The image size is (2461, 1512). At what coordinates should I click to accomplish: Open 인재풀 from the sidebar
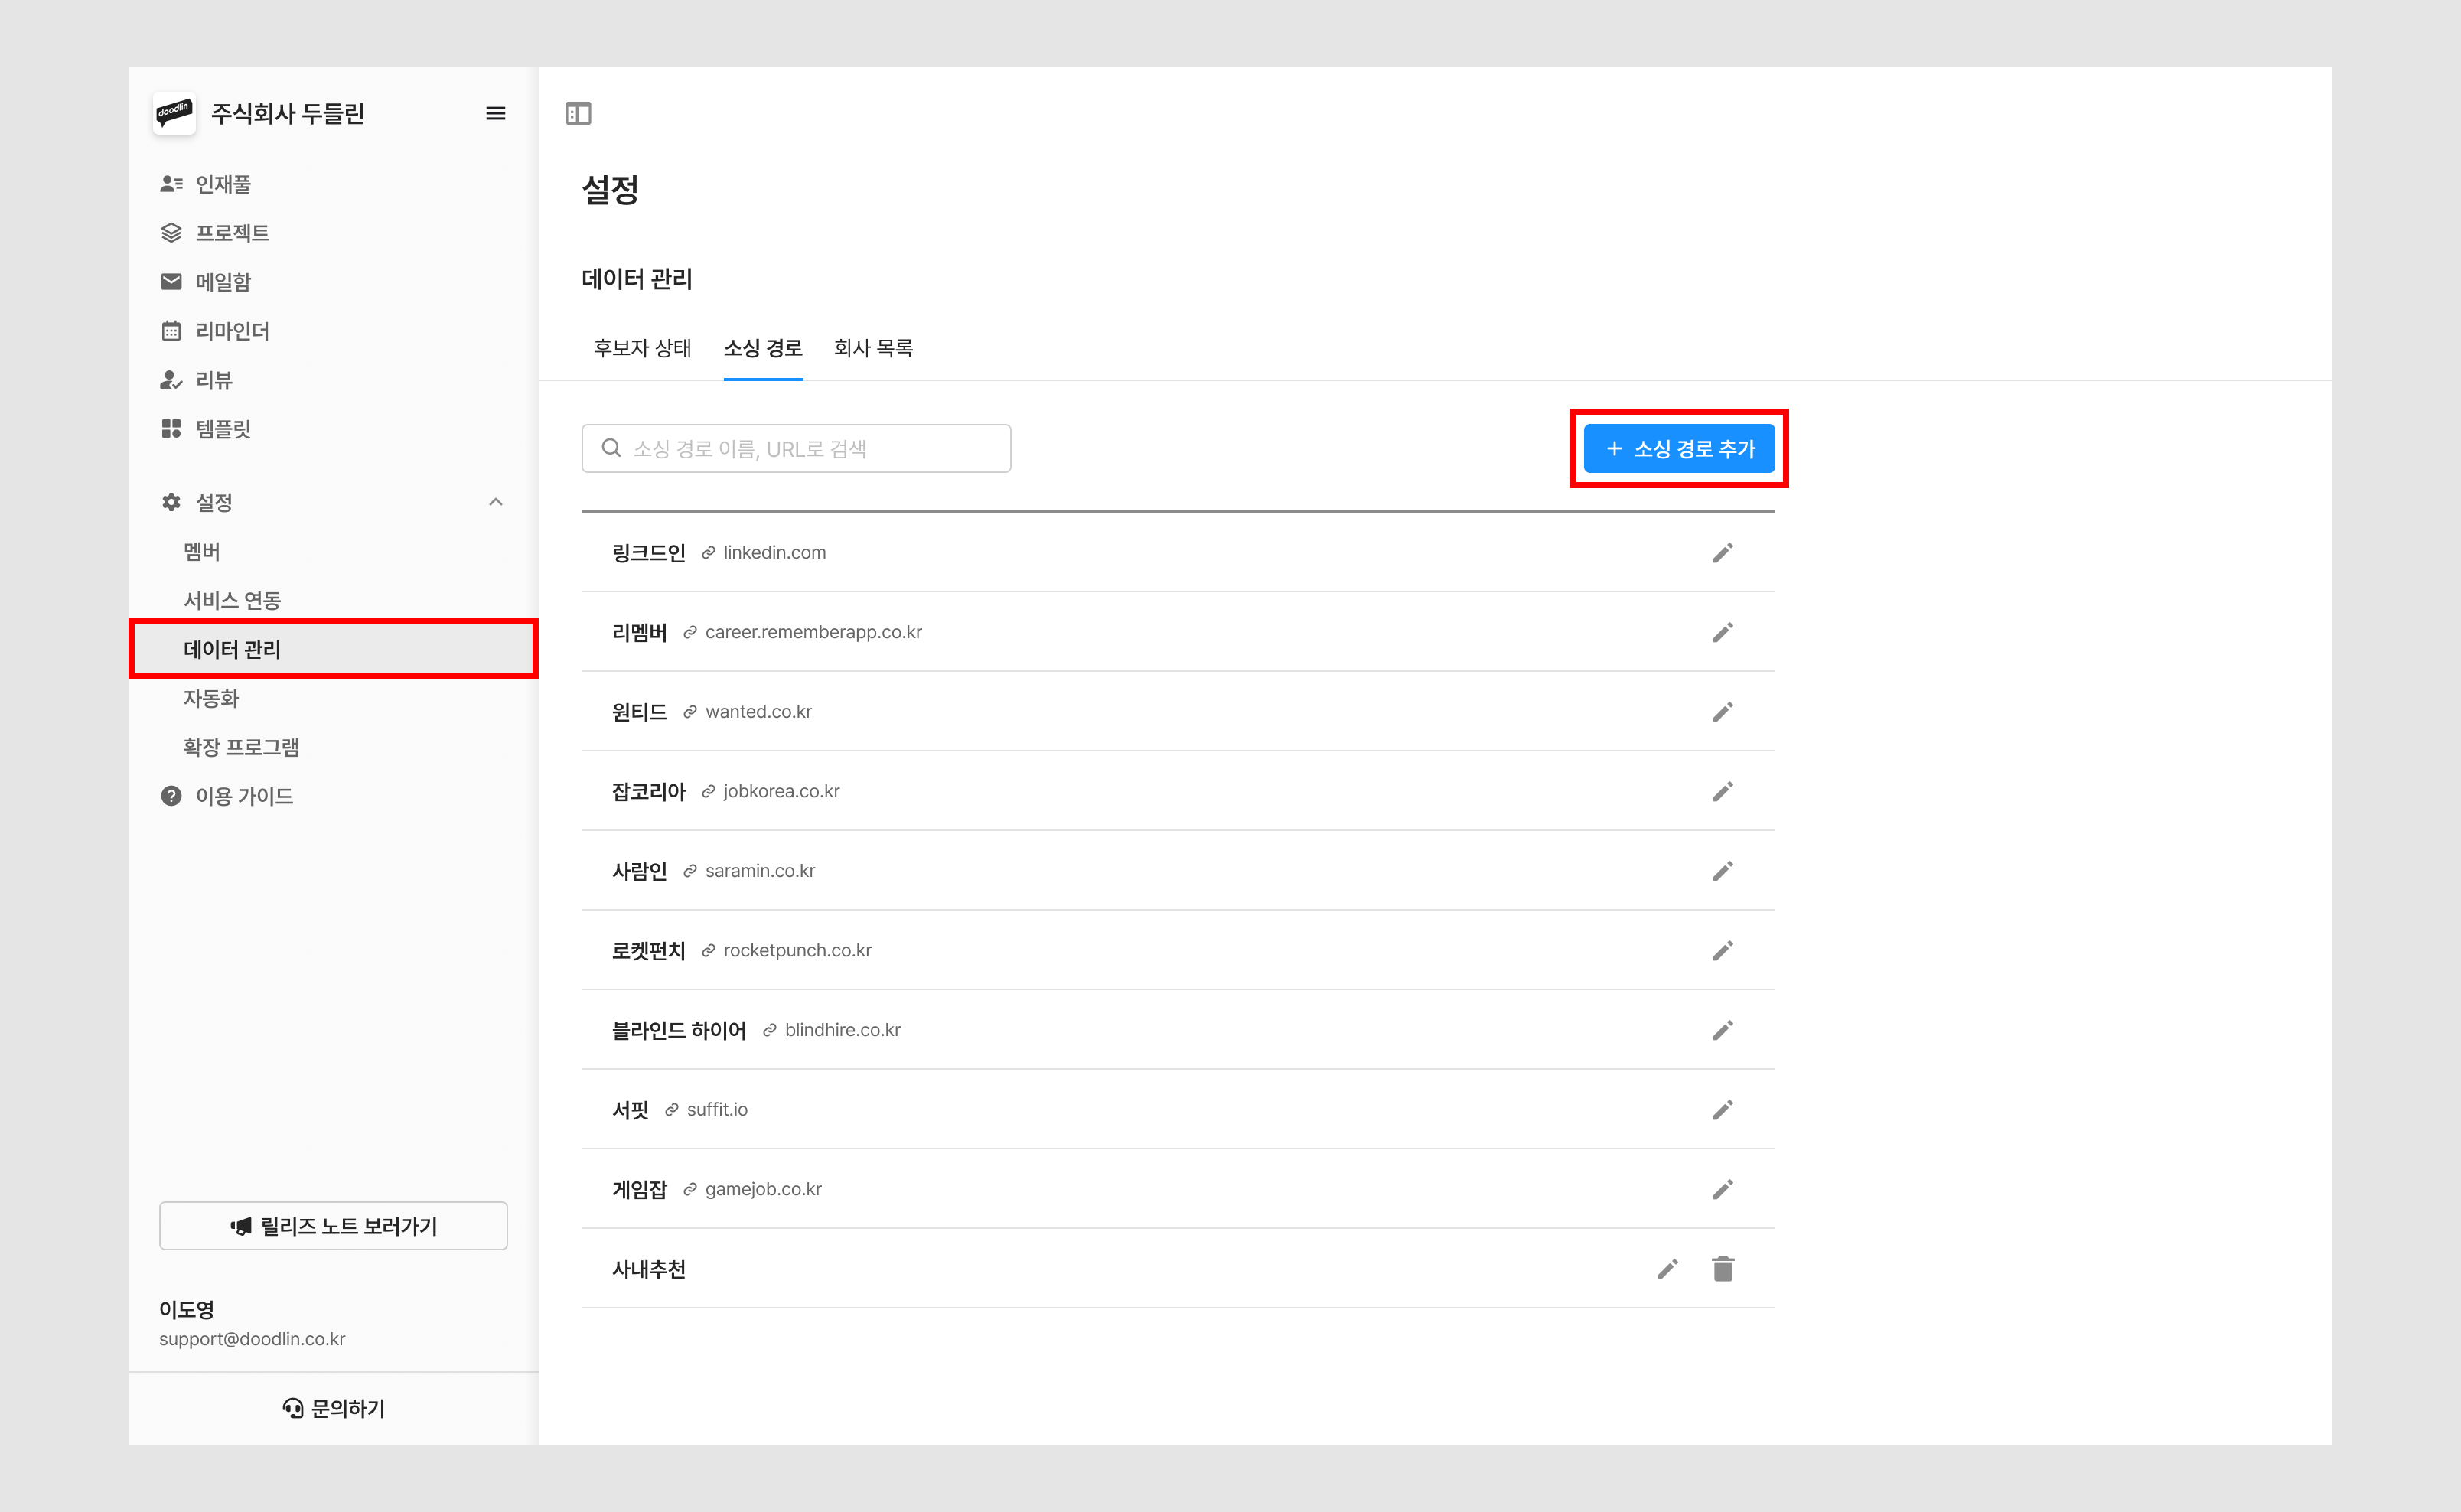tap(223, 184)
